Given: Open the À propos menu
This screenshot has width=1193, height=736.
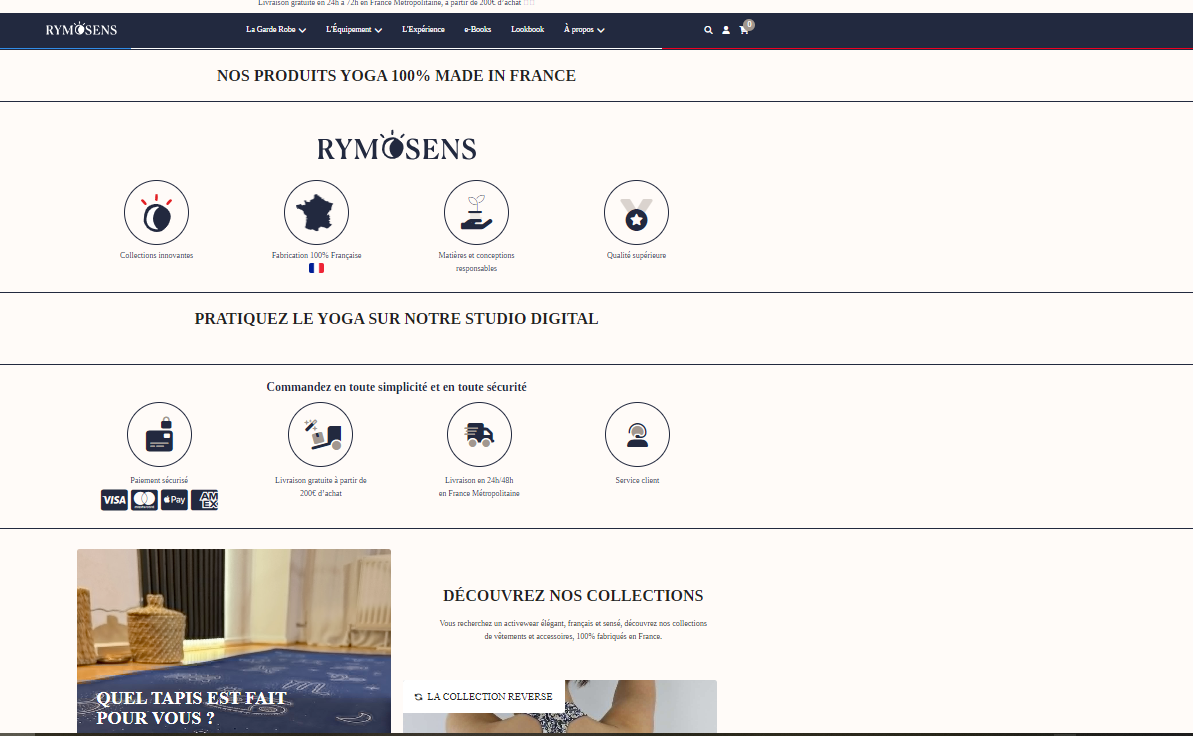Looking at the screenshot, I should coord(578,30).
